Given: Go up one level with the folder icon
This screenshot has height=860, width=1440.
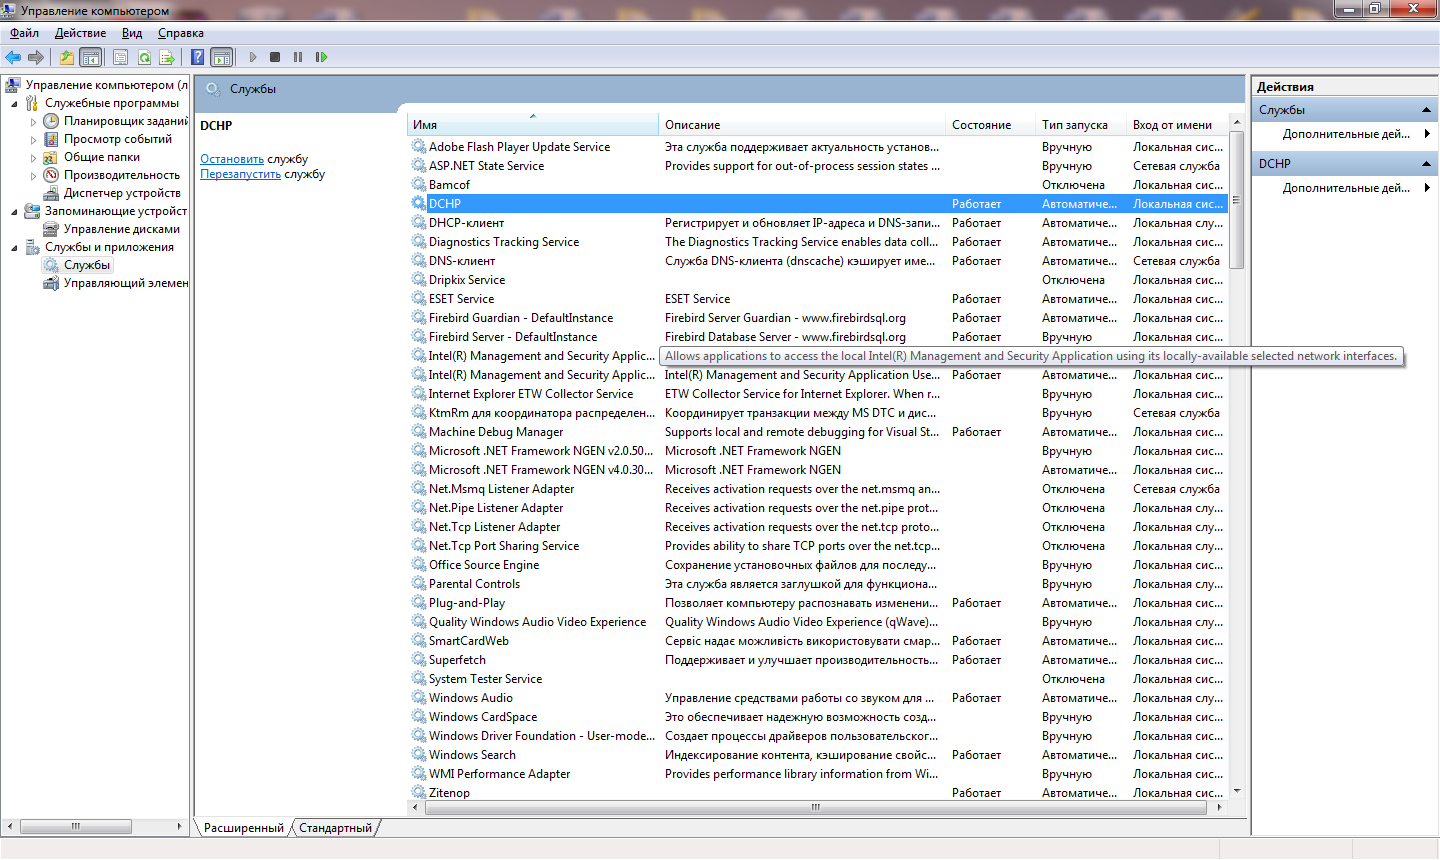Looking at the screenshot, I should pyautogui.click(x=66, y=57).
